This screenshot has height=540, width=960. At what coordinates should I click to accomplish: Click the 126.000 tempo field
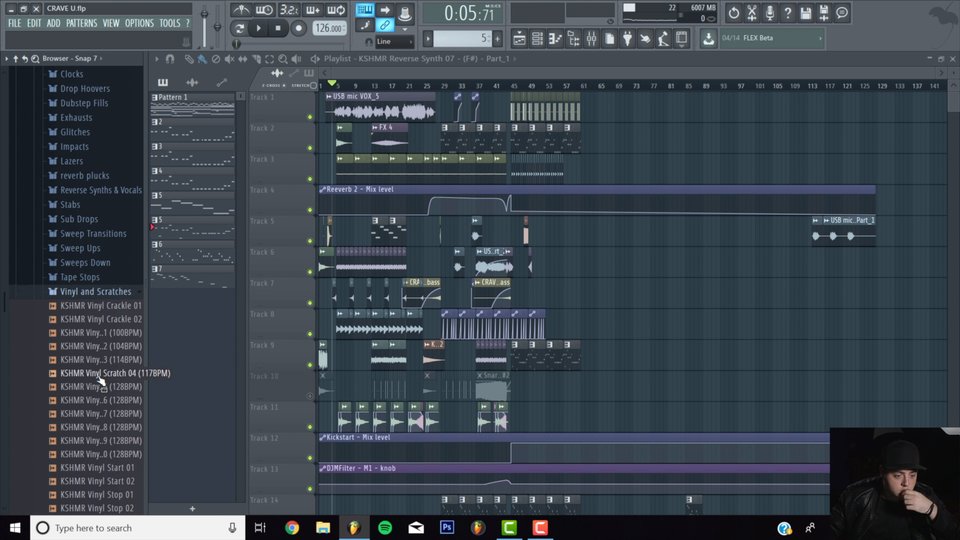[329, 28]
